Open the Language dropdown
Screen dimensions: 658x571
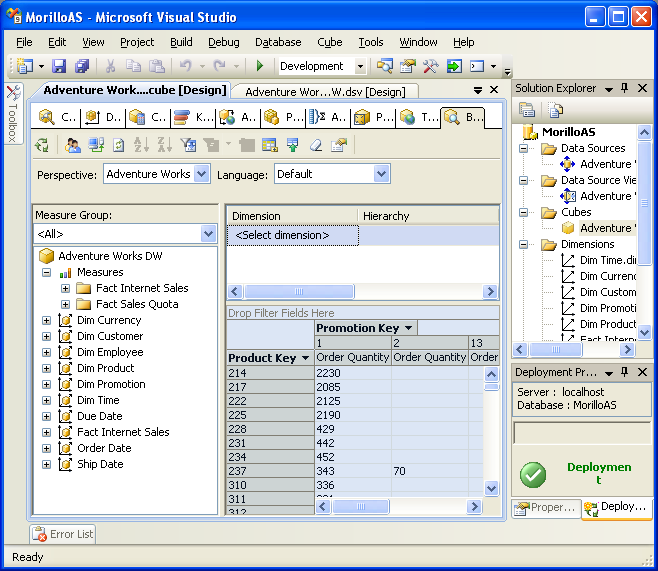click(381, 174)
